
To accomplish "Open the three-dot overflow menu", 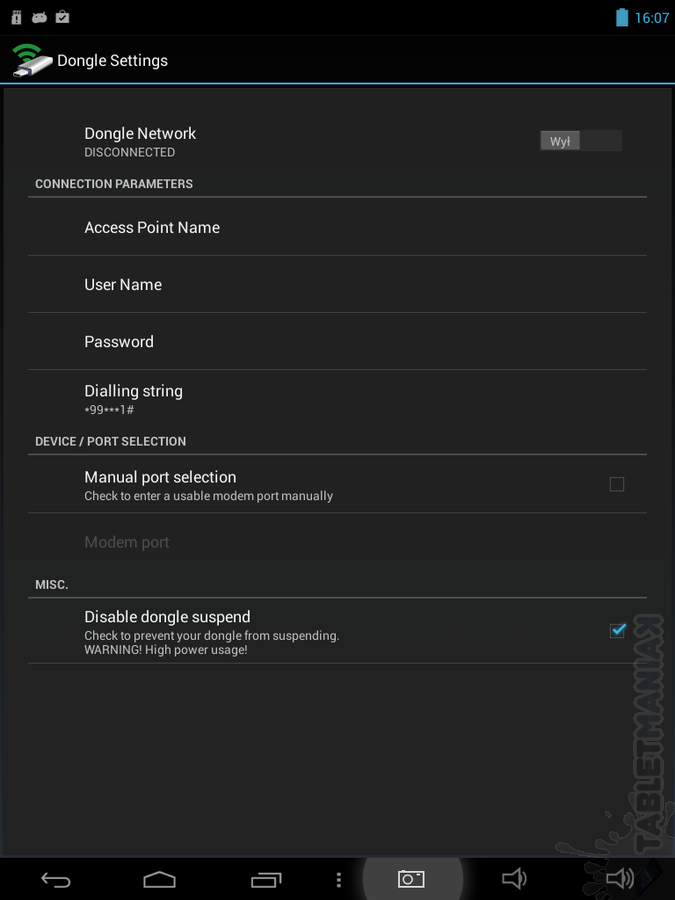I will click(339, 879).
